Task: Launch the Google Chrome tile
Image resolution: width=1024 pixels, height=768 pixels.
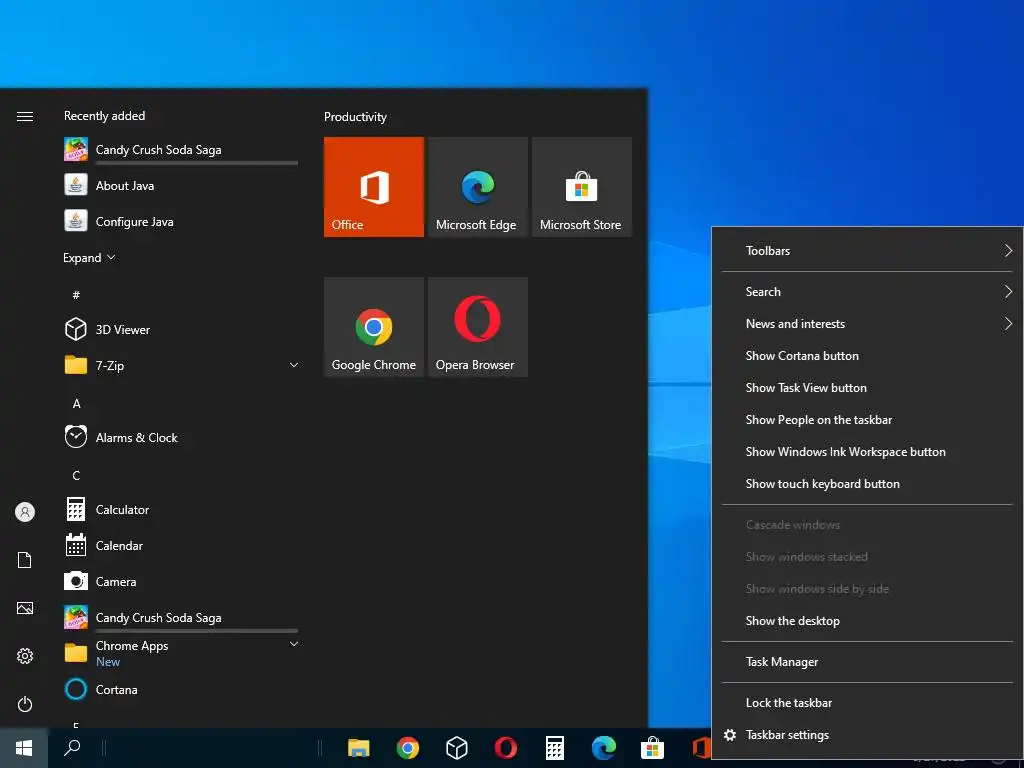Action: click(x=374, y=327)
